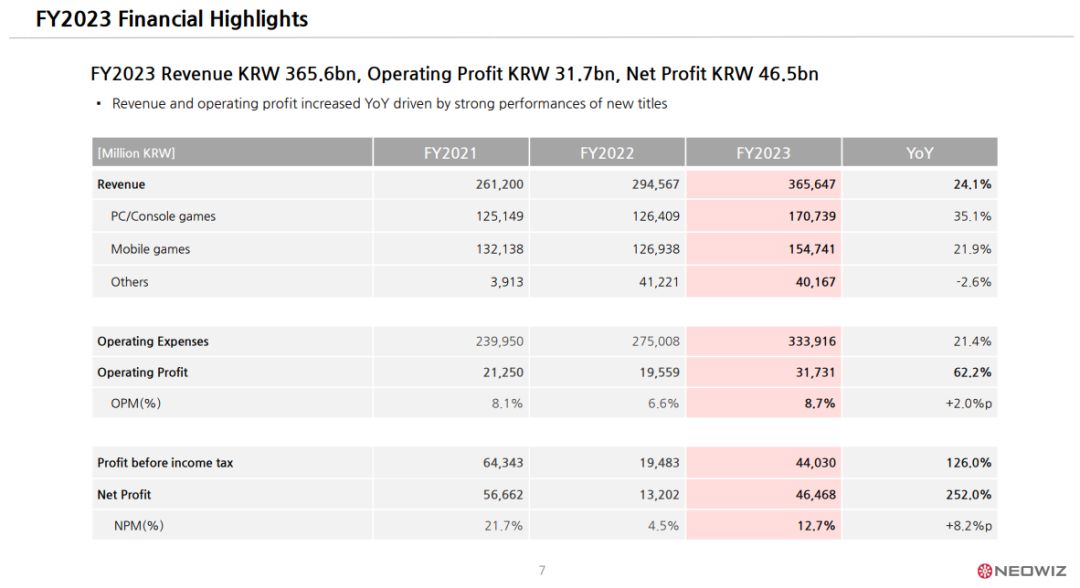The height and width of the screenshot is (588, 1080).
Task: Click the Operating Expenses row label
Action: [153, 341]
